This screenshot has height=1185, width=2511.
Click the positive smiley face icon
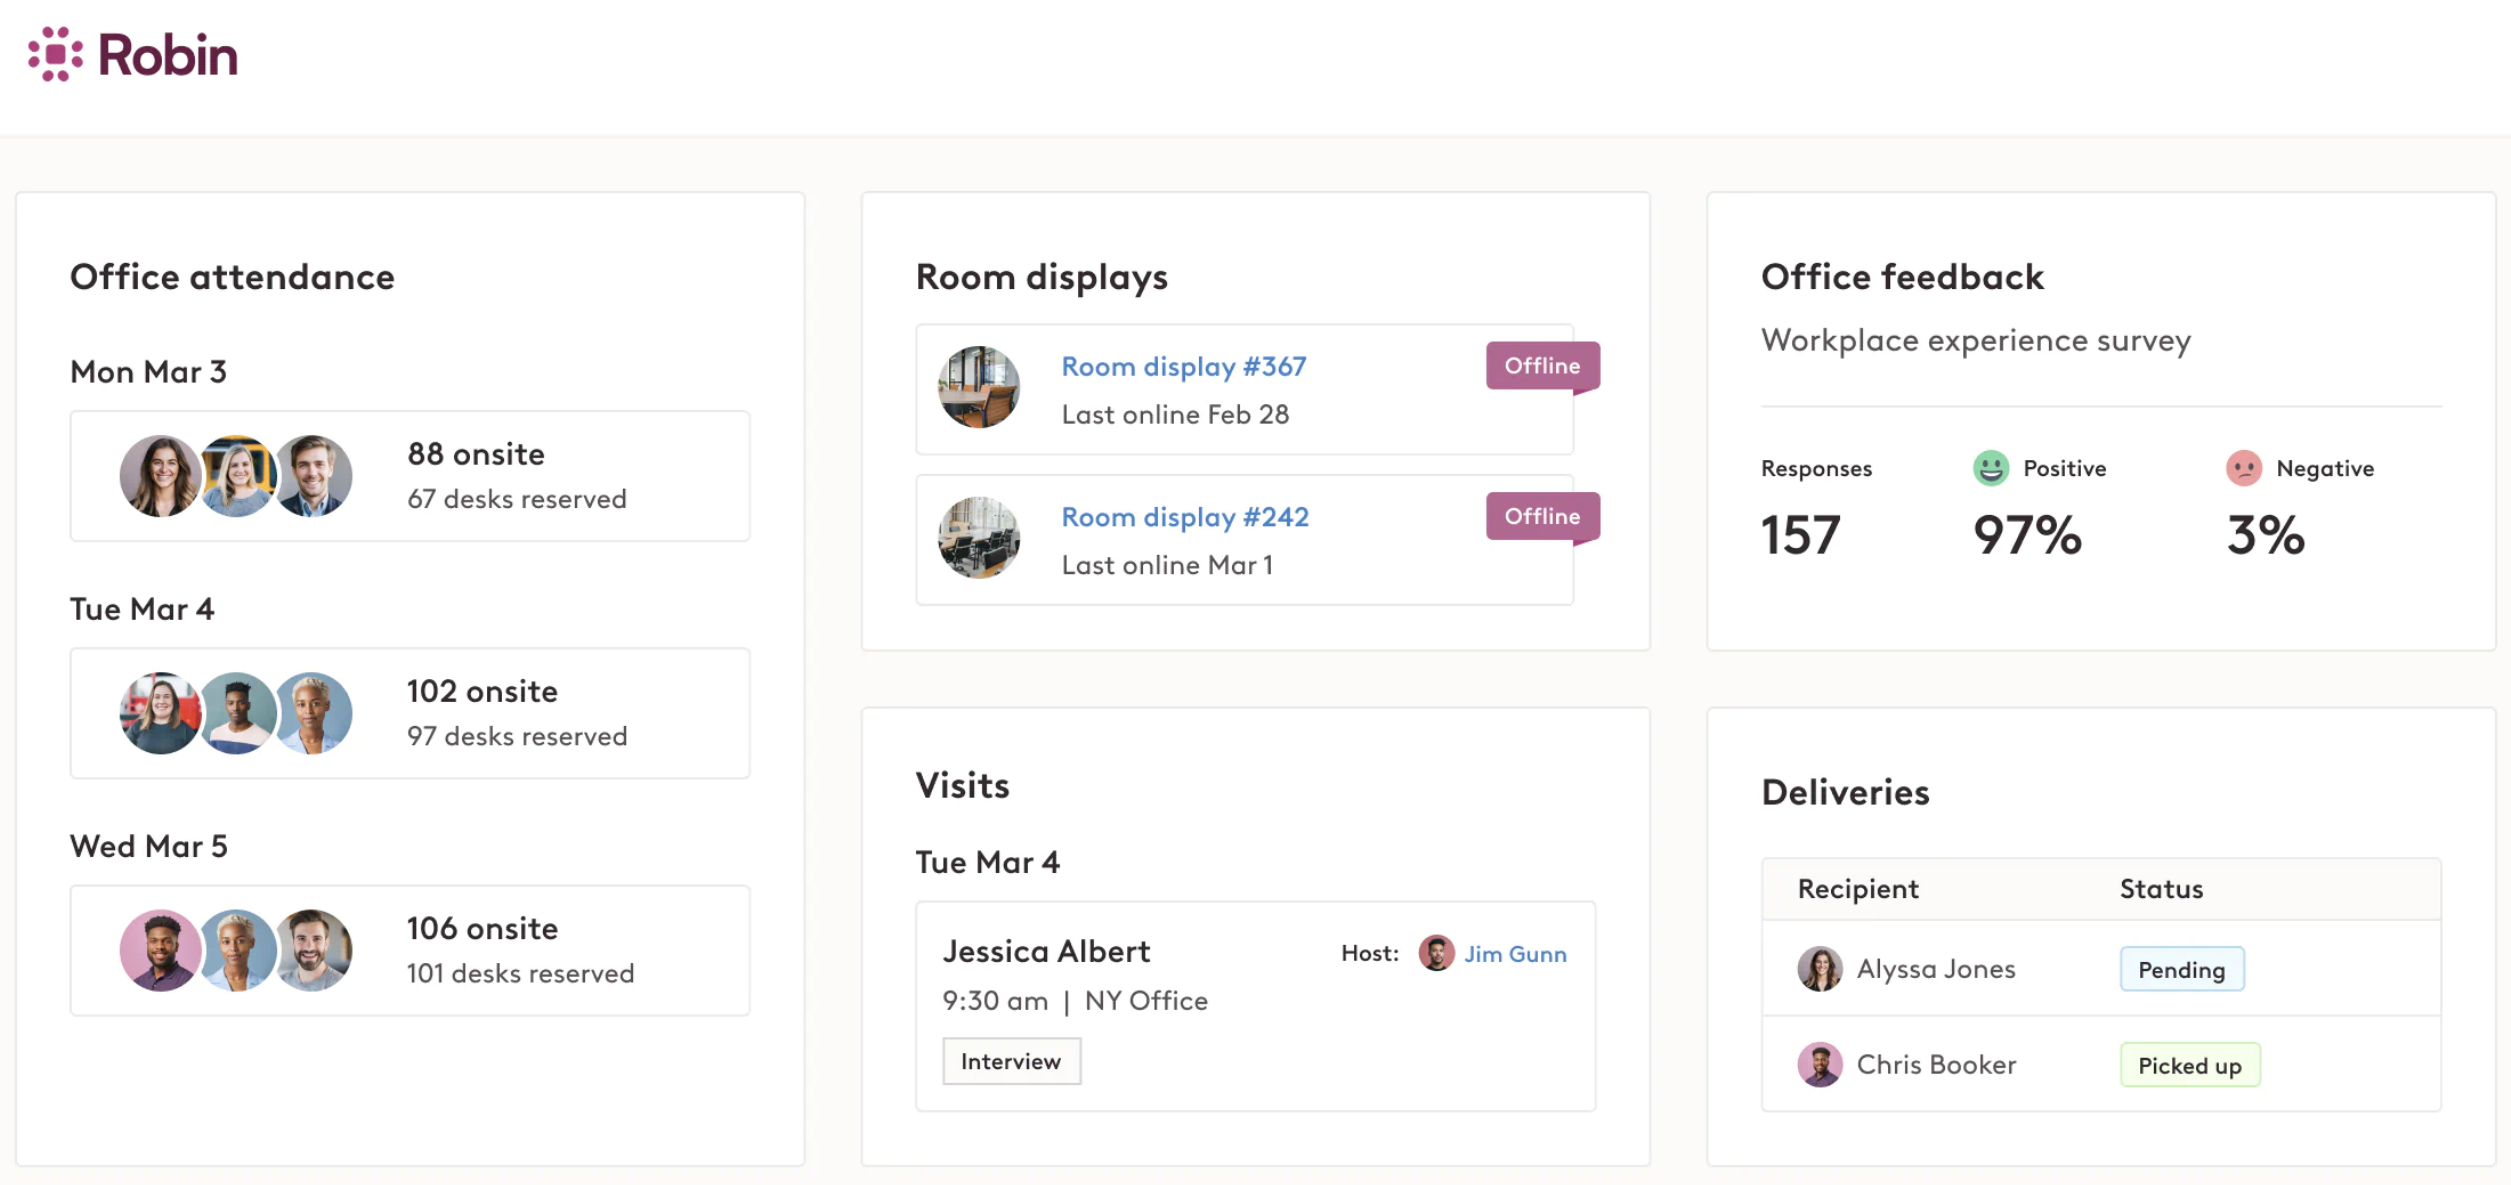point(1991,467)
